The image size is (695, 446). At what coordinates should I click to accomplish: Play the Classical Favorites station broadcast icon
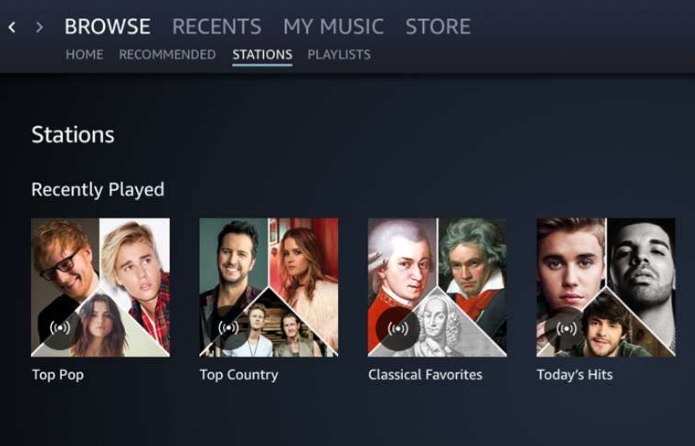click(398, 329)
